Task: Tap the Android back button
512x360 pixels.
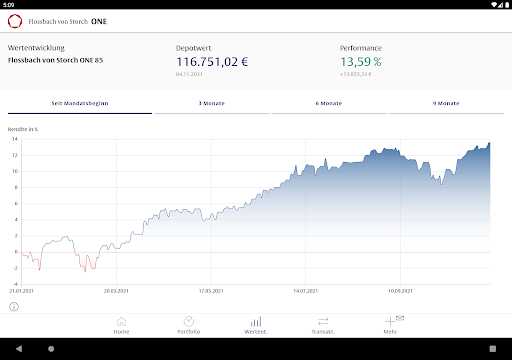Action: click(x=19, y=349)
